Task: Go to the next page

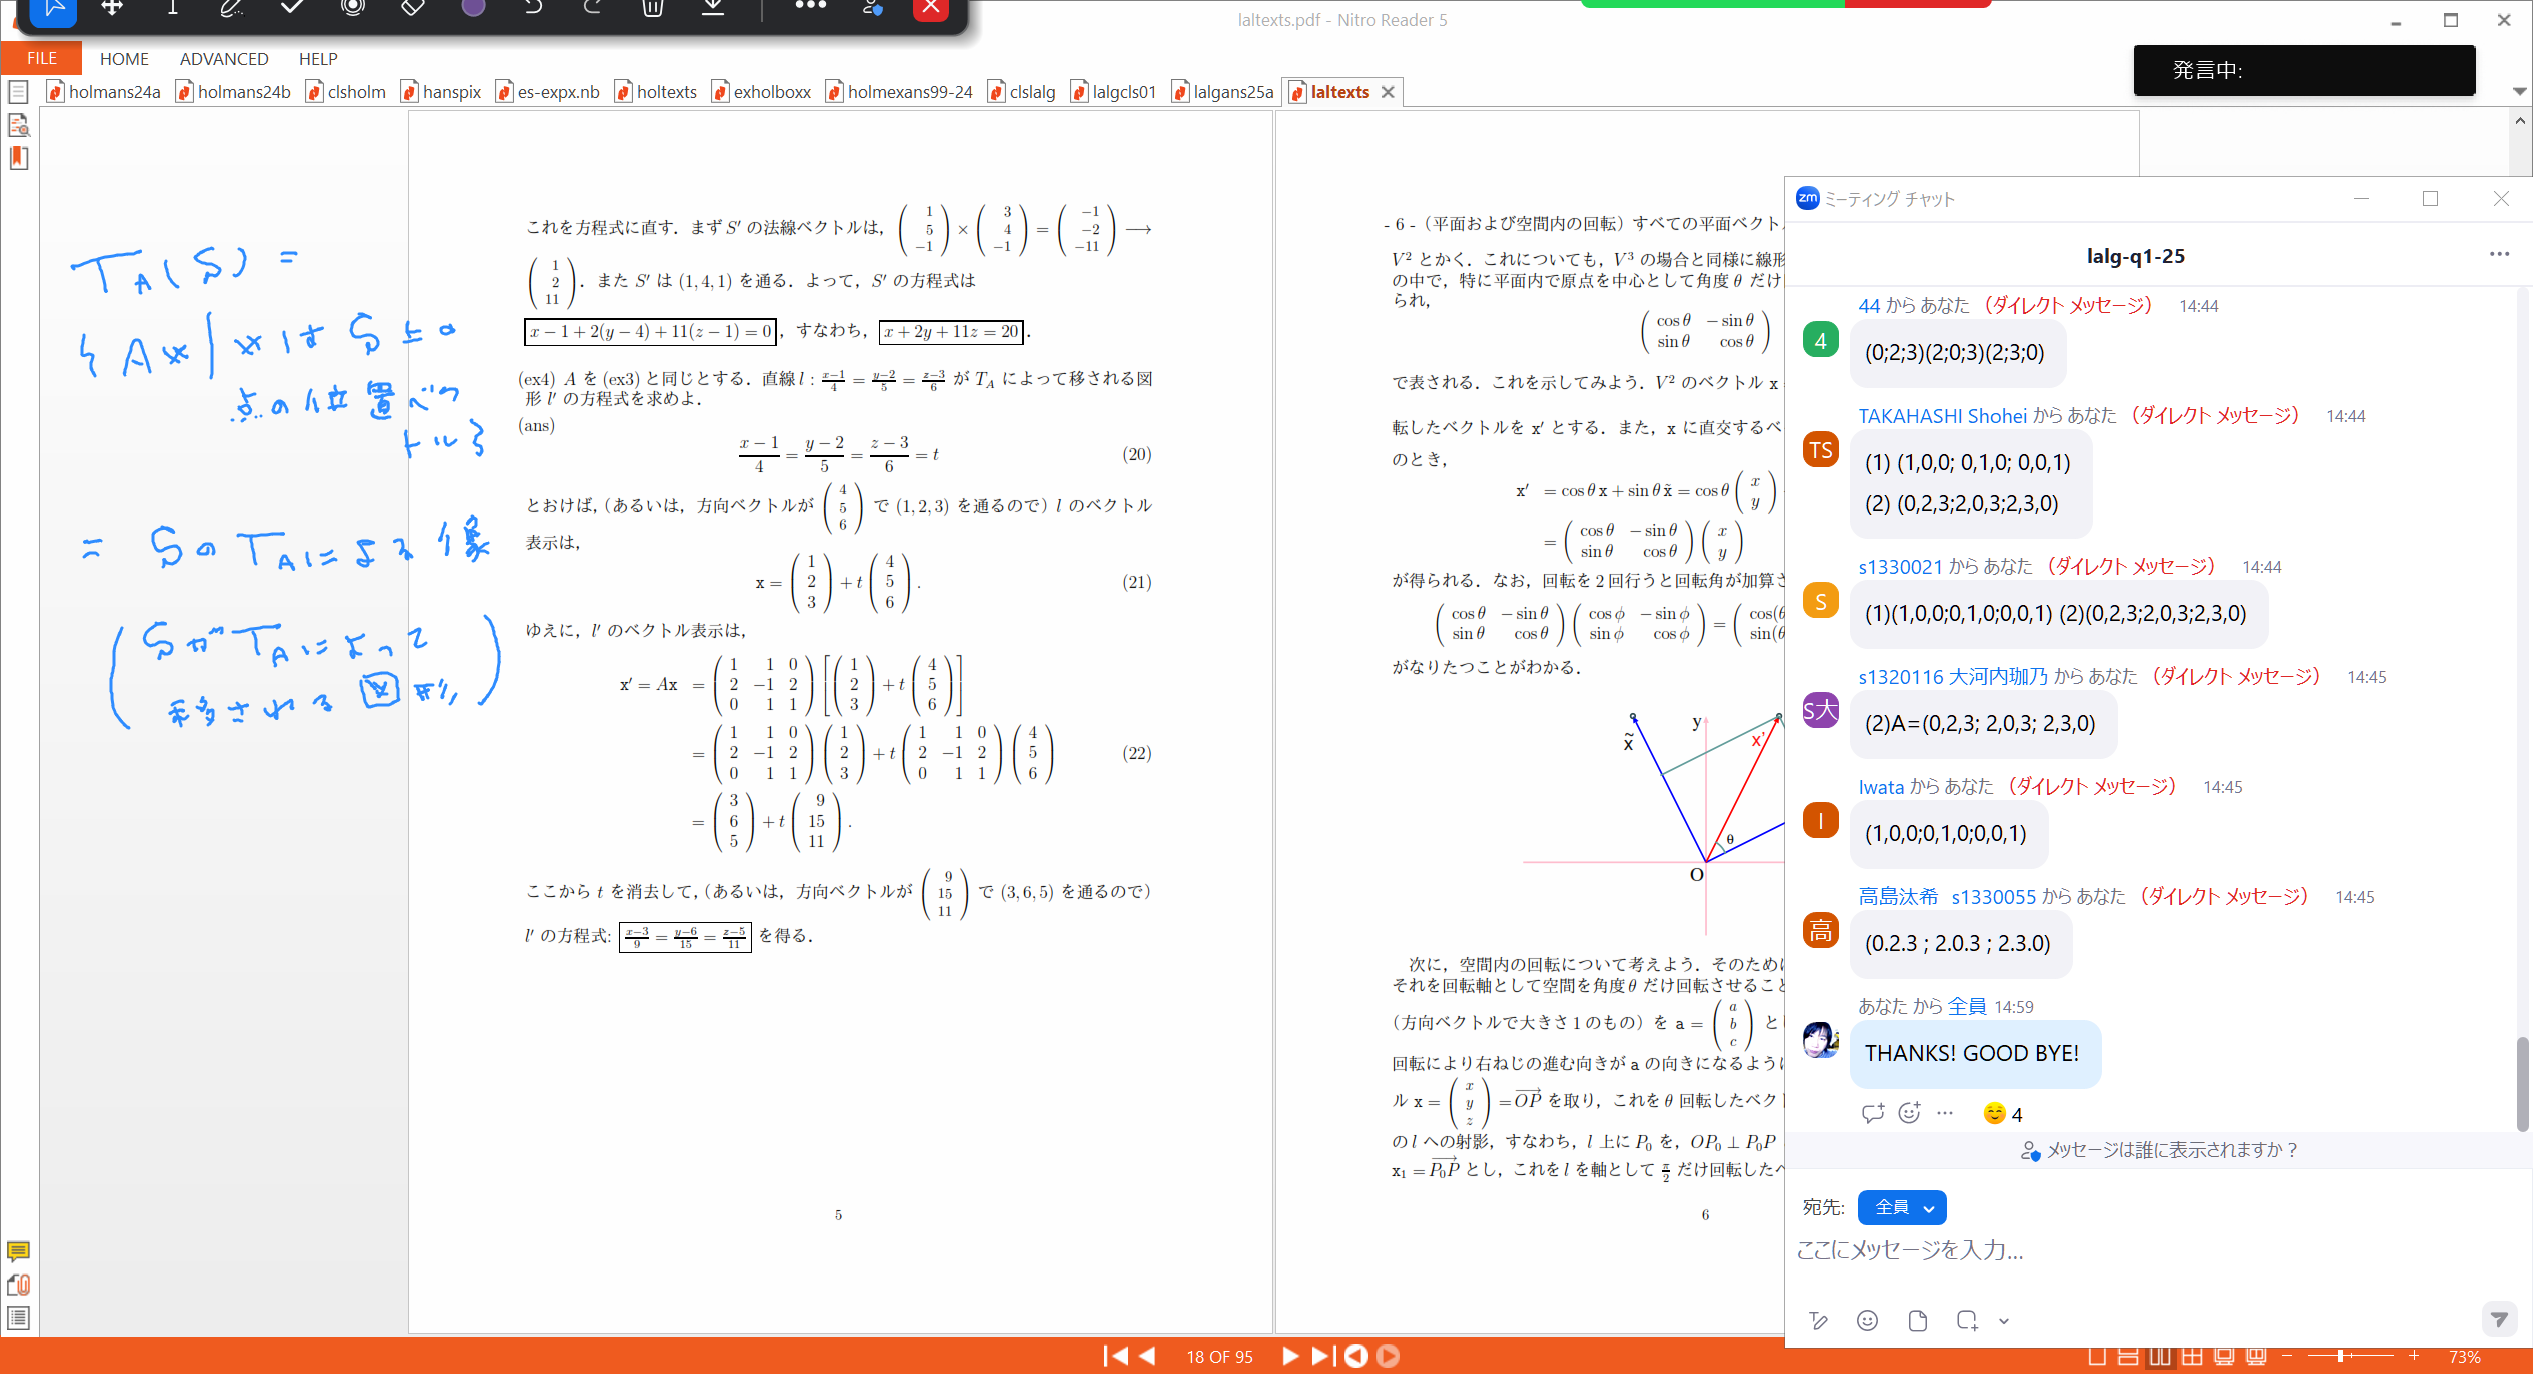Action: (1290, 1356)
